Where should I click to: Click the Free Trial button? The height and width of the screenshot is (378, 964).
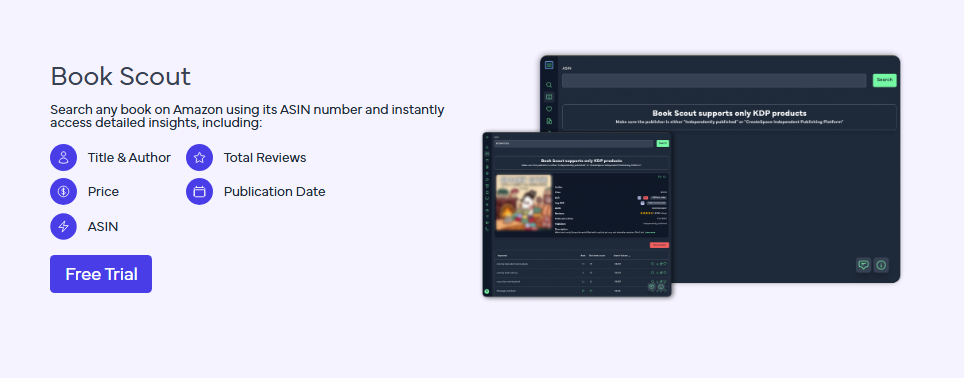pyautogui.click(x=101, y=274)
